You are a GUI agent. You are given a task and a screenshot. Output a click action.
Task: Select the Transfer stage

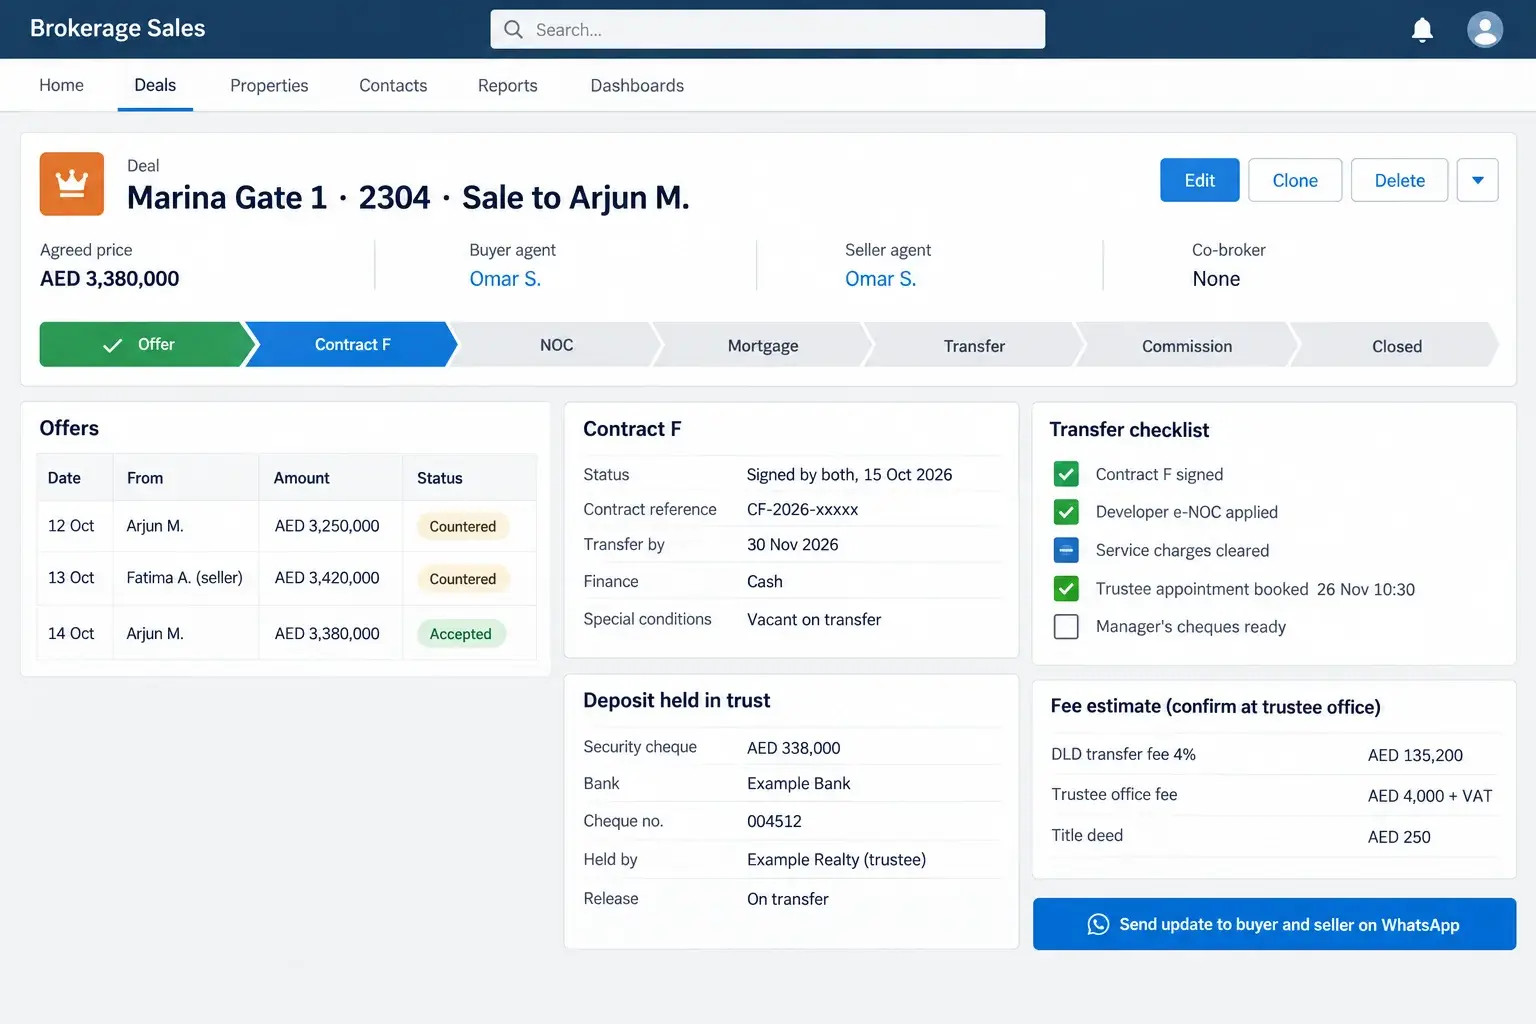pos(974,345)
